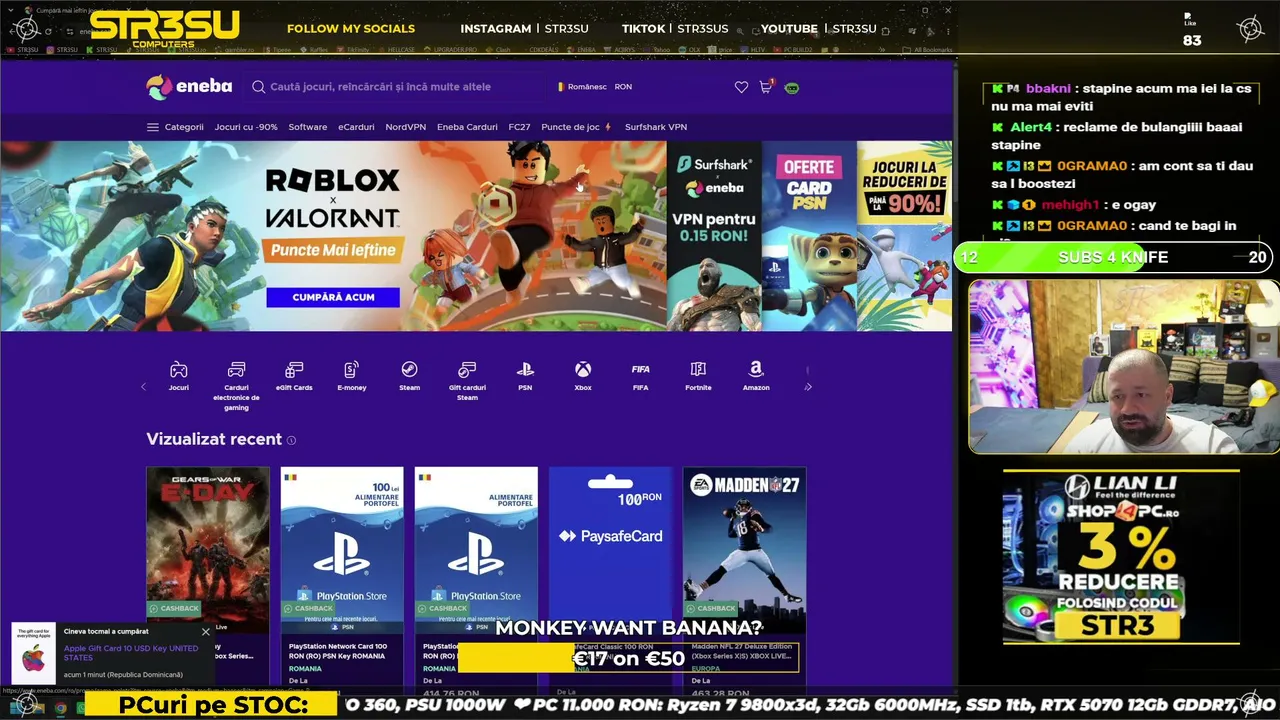
Task: Open the Madden 27 product card
Action: coord(744,578)
